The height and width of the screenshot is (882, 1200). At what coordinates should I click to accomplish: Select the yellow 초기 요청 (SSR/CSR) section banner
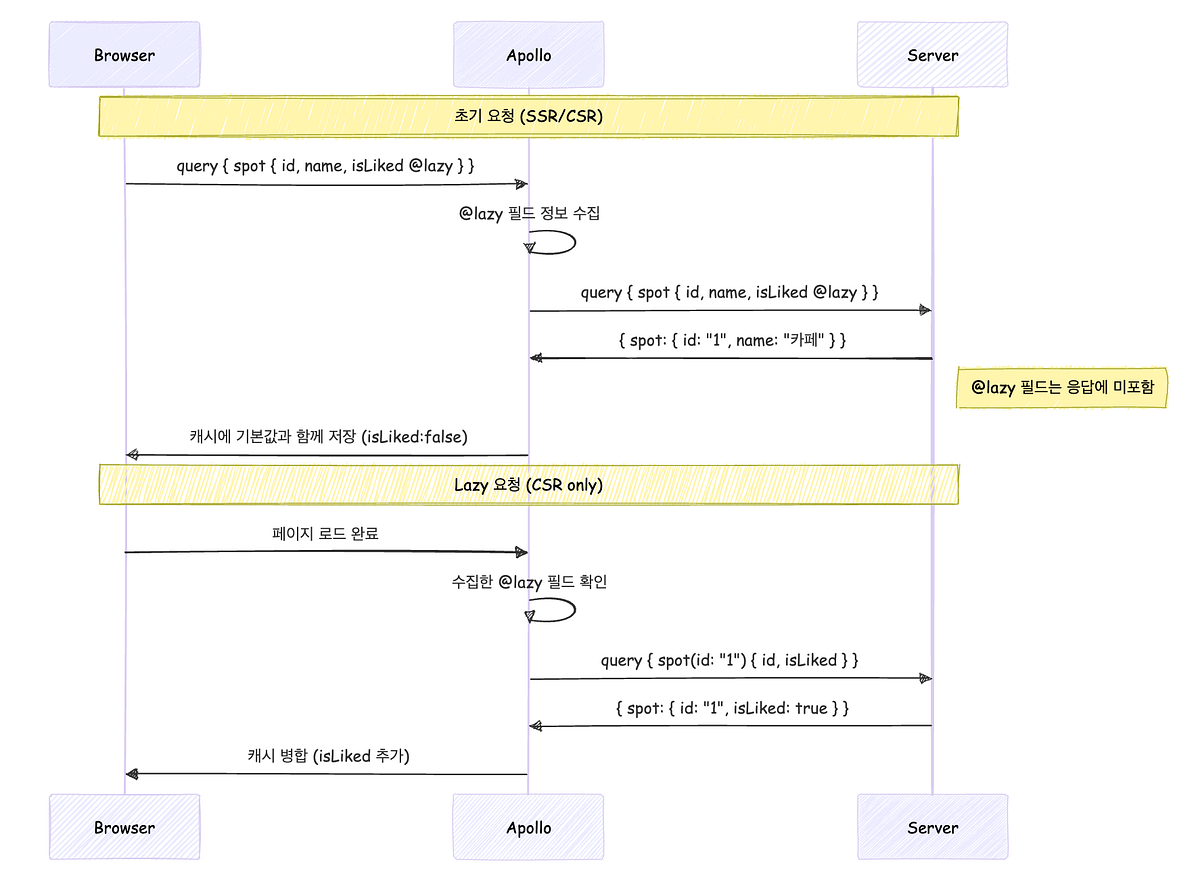click(528, 116)
